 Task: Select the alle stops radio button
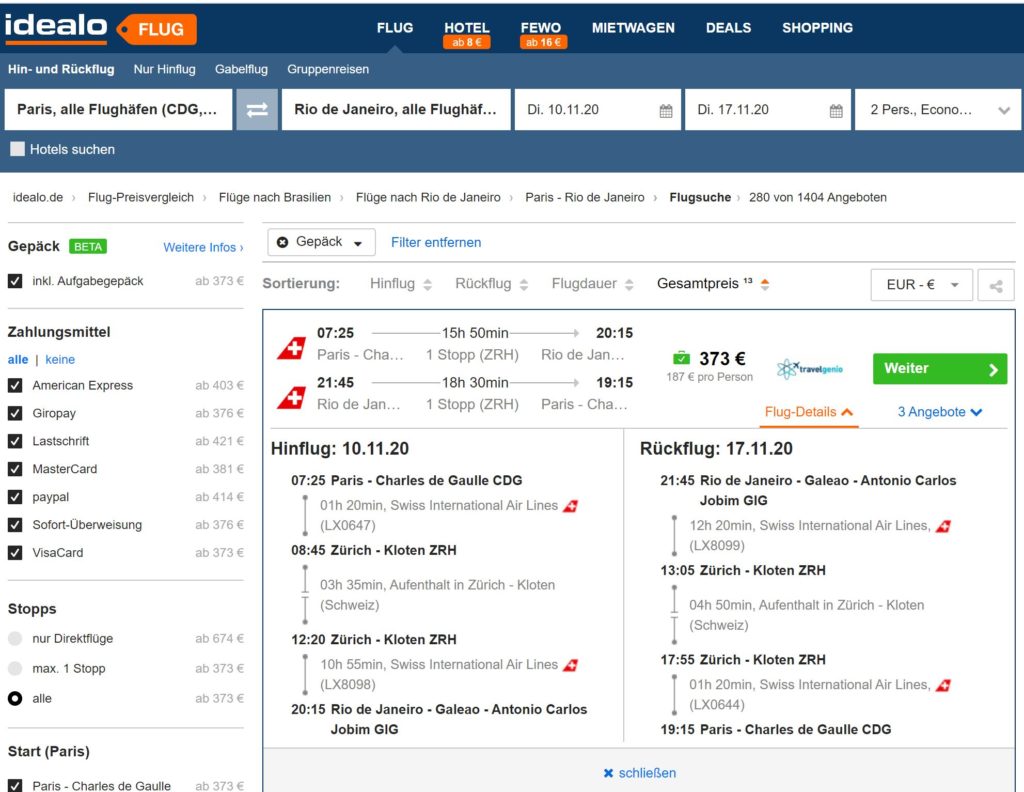point(15,699)
